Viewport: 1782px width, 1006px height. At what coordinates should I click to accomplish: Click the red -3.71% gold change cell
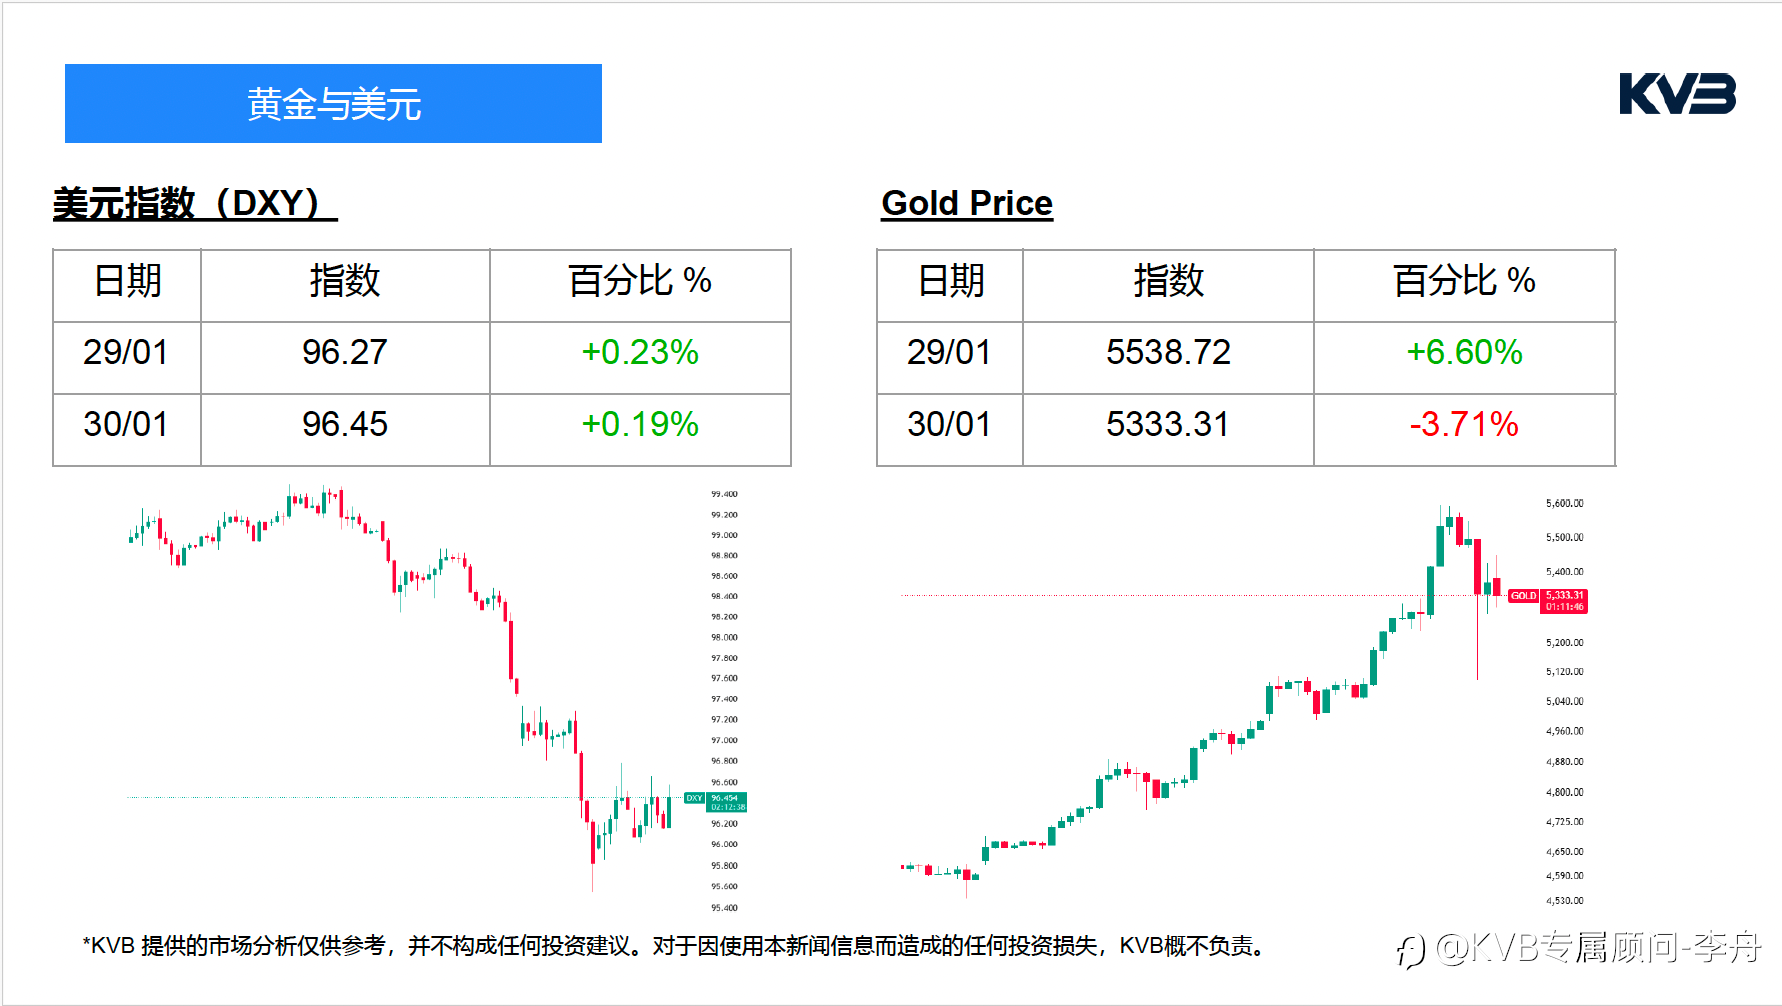pyautogui.click(x=1464, y=425)
